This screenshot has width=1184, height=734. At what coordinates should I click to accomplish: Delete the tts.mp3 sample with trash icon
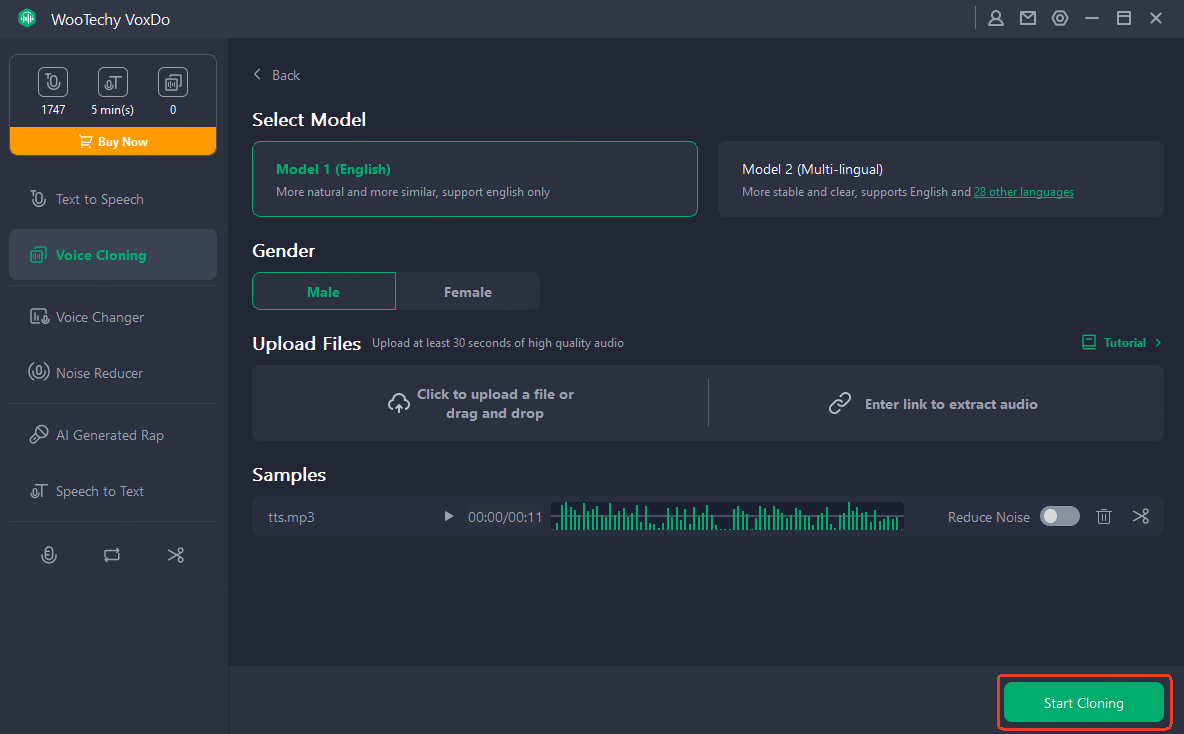(1104, 517)
